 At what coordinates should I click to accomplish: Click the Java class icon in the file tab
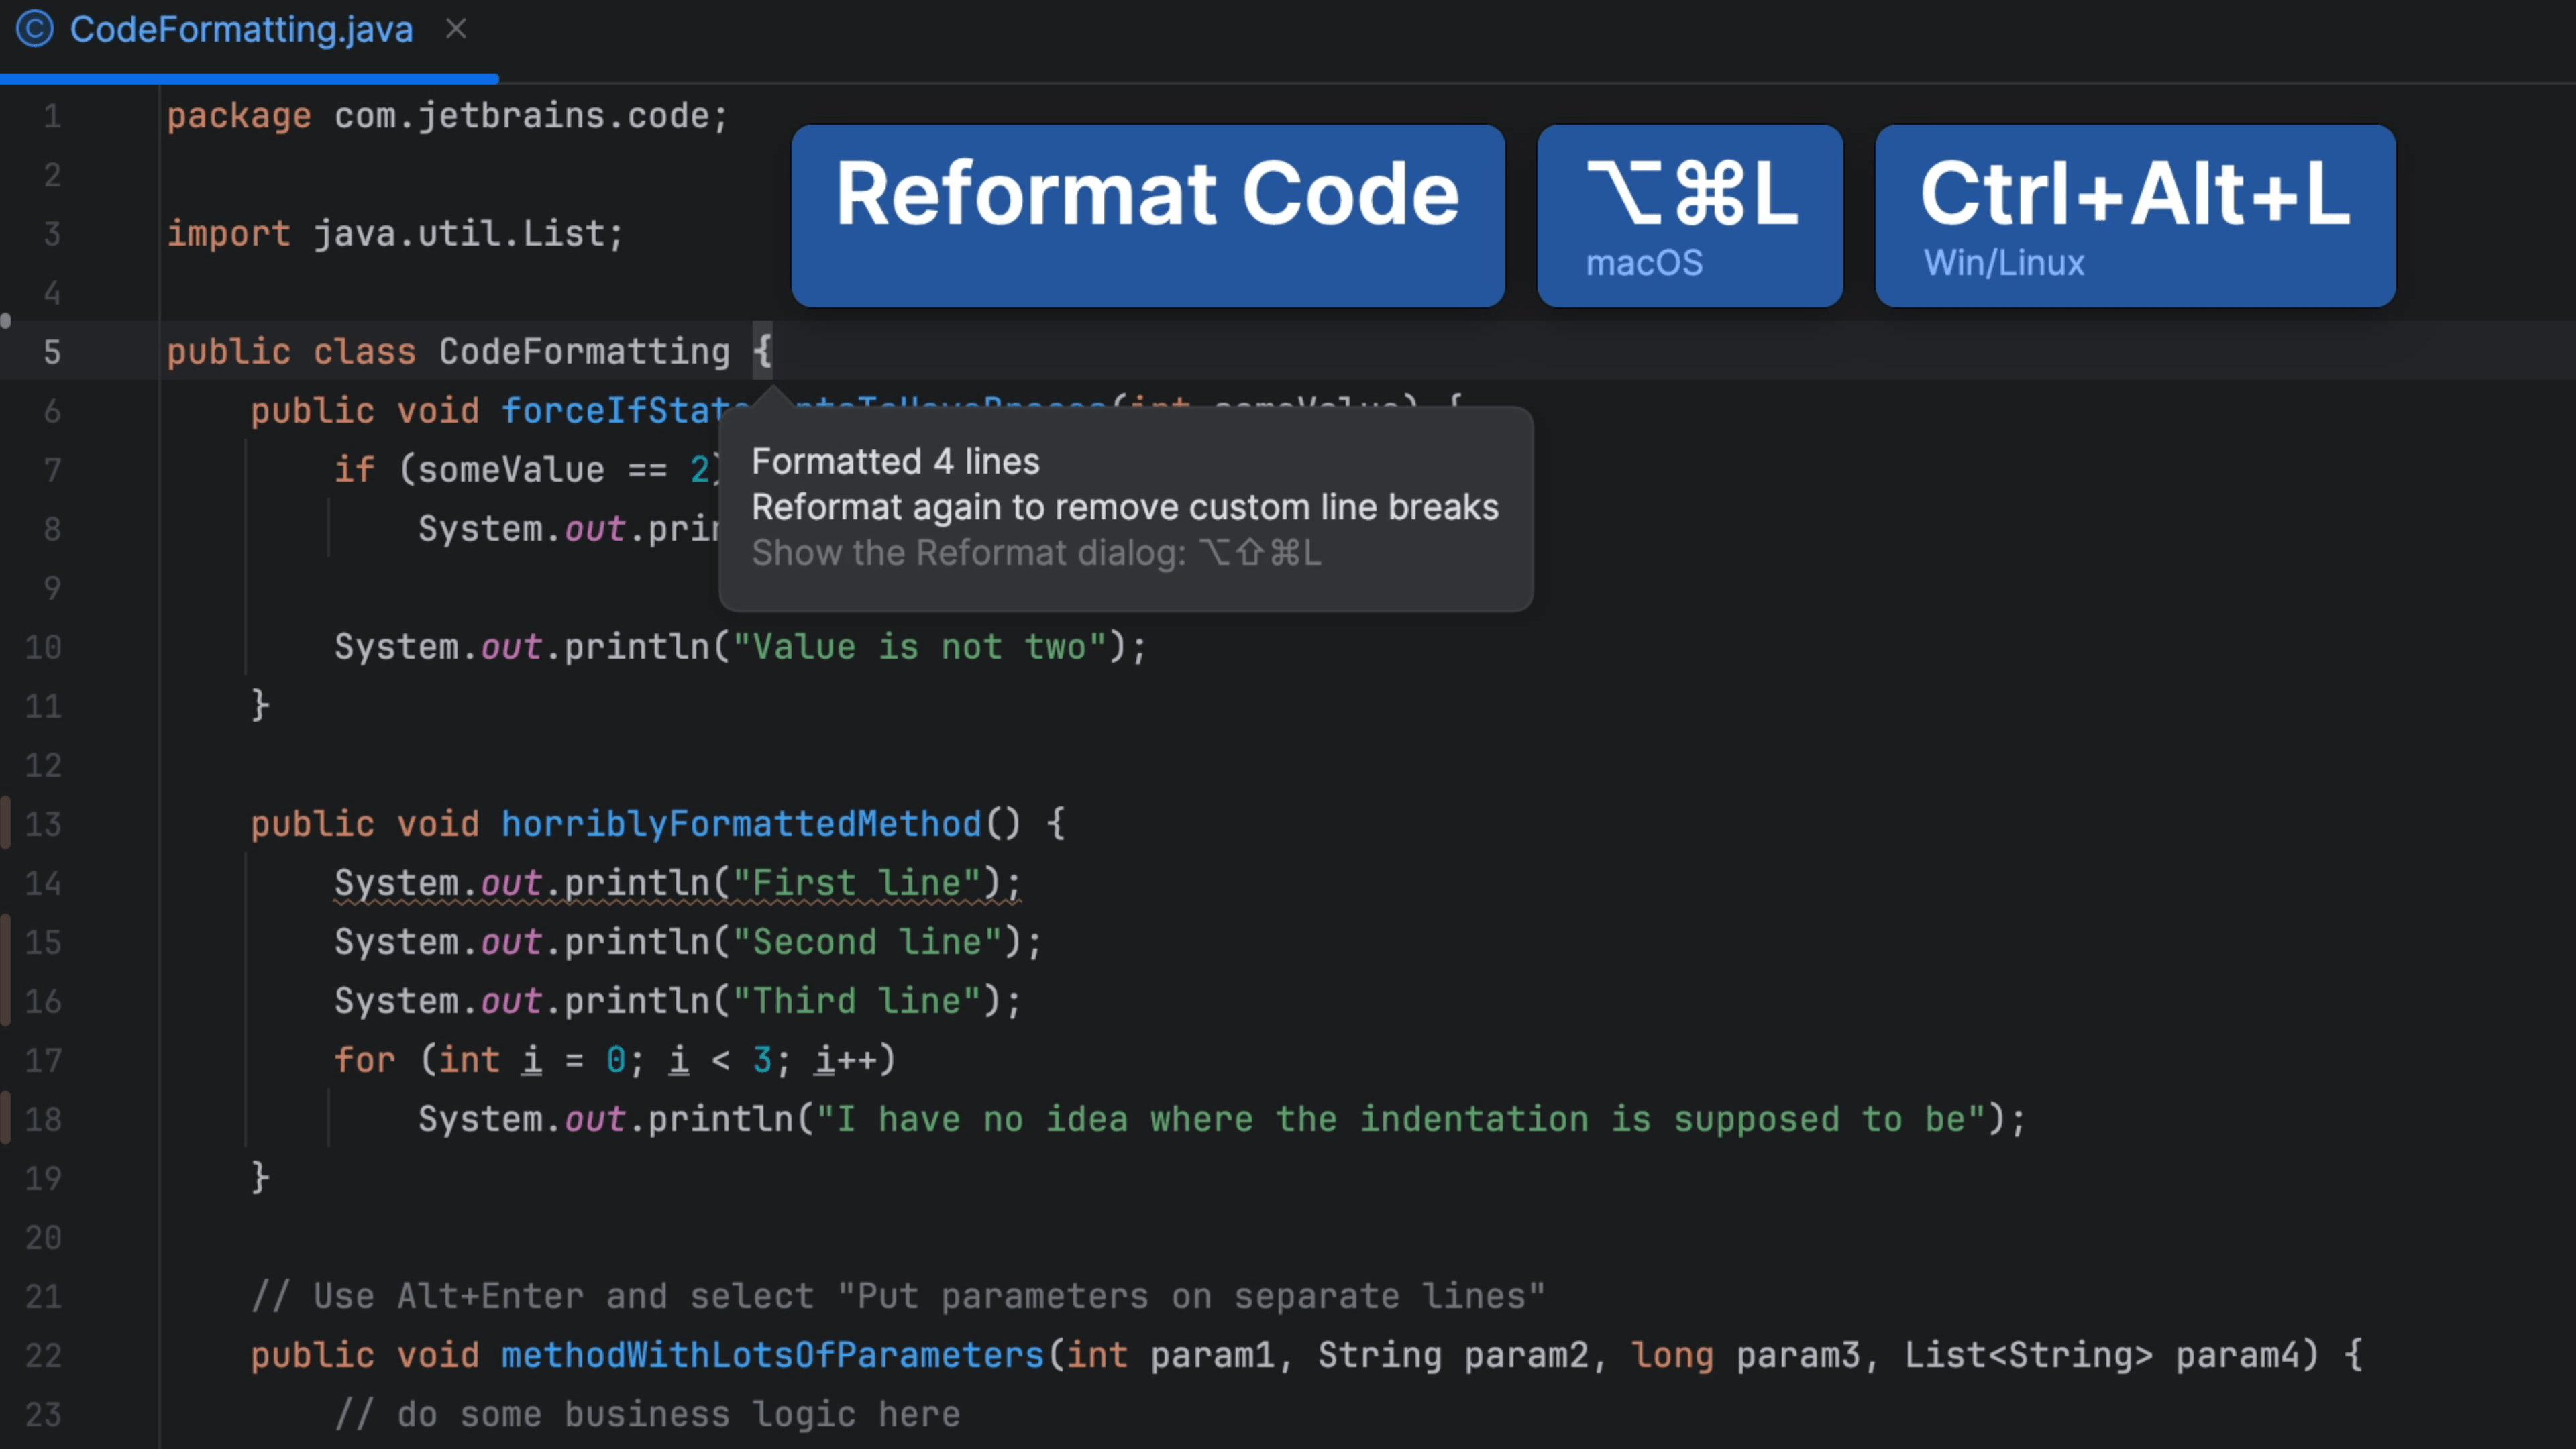[x=34, y=29]
